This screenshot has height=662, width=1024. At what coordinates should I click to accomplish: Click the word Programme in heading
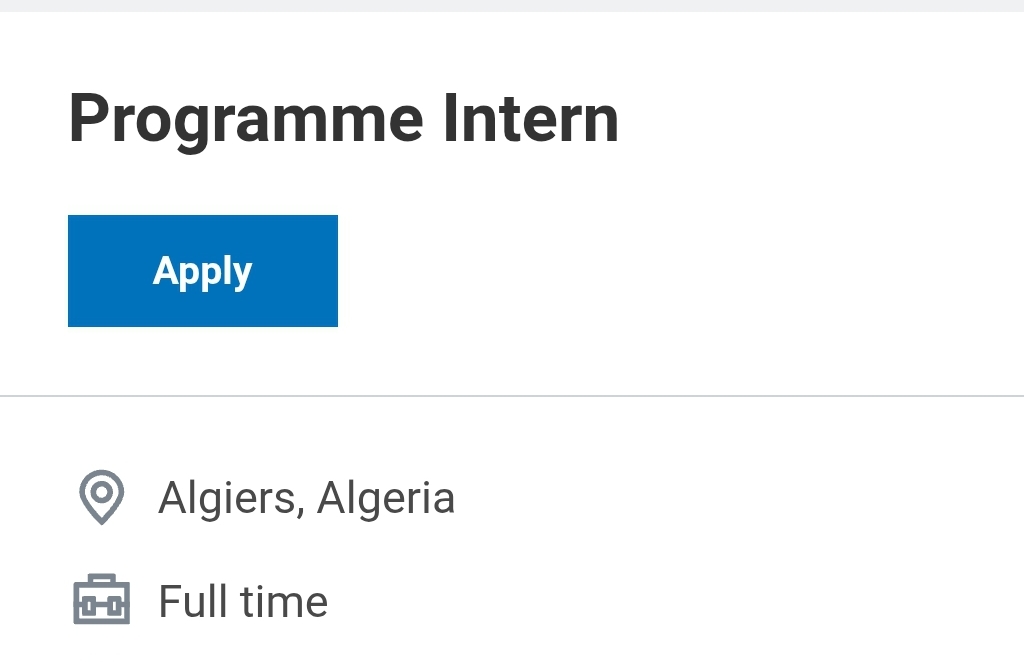[246, 119]
